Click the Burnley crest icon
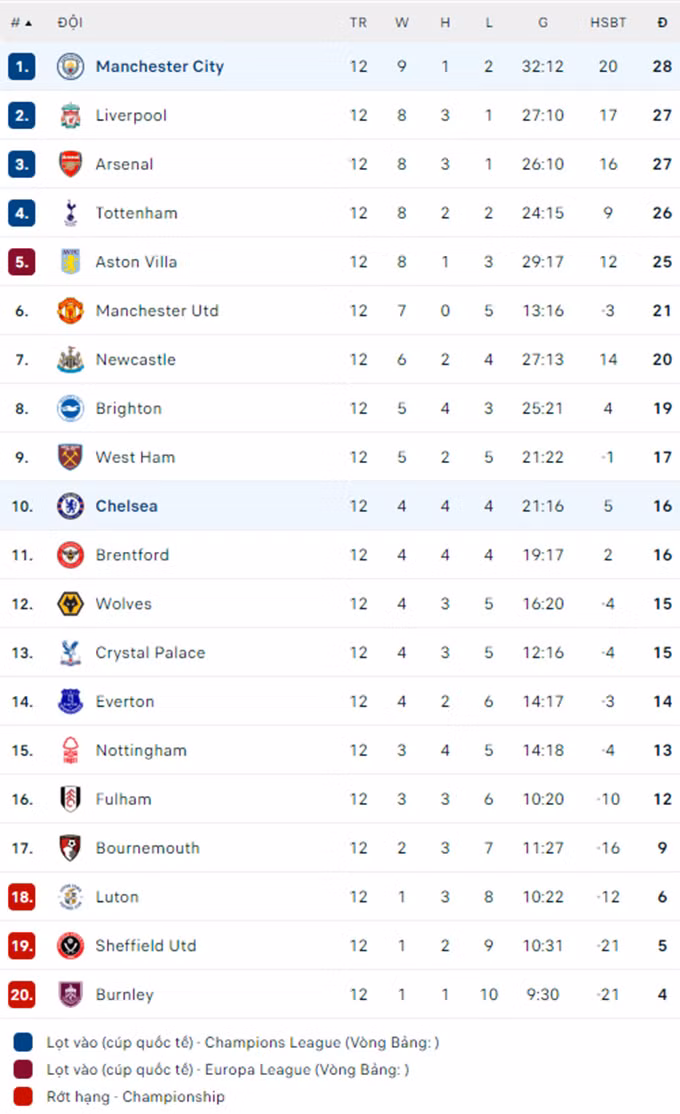 [x=70, y=995]
